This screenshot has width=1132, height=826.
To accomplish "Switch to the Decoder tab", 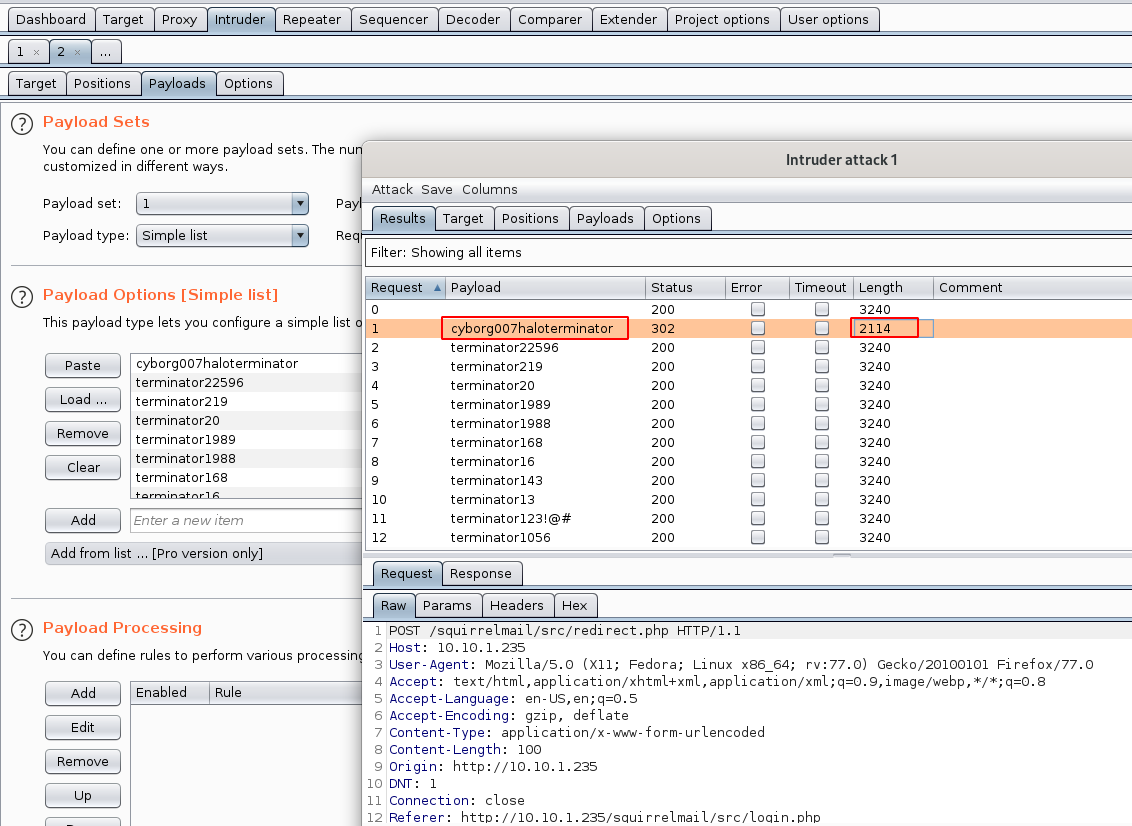I will [473, 18].
